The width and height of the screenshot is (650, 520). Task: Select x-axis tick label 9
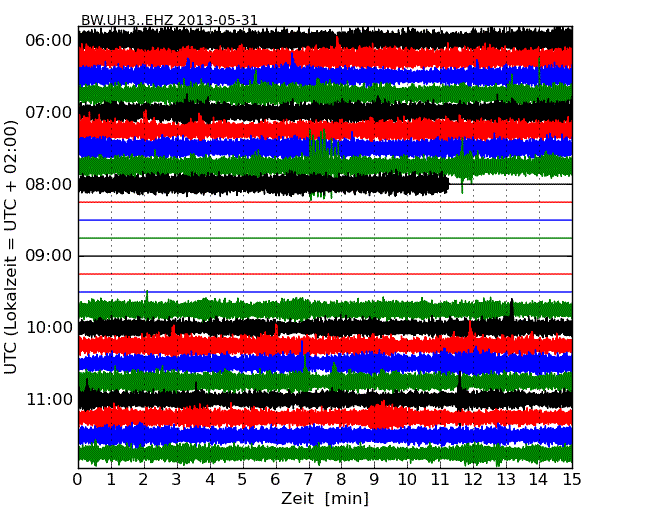[x=374, y=479]
